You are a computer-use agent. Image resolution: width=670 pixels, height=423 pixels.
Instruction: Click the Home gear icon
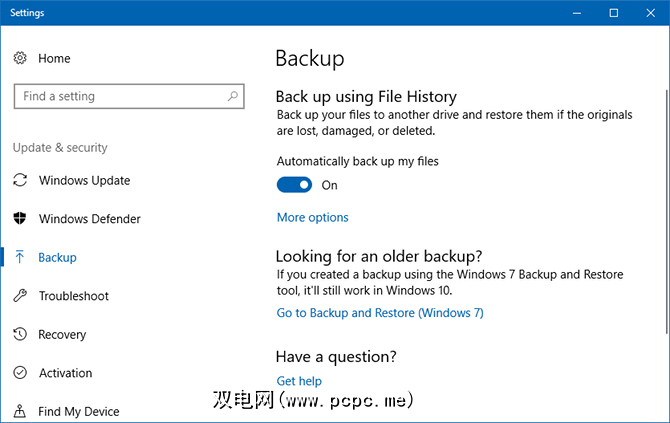[x=20, y=59]
